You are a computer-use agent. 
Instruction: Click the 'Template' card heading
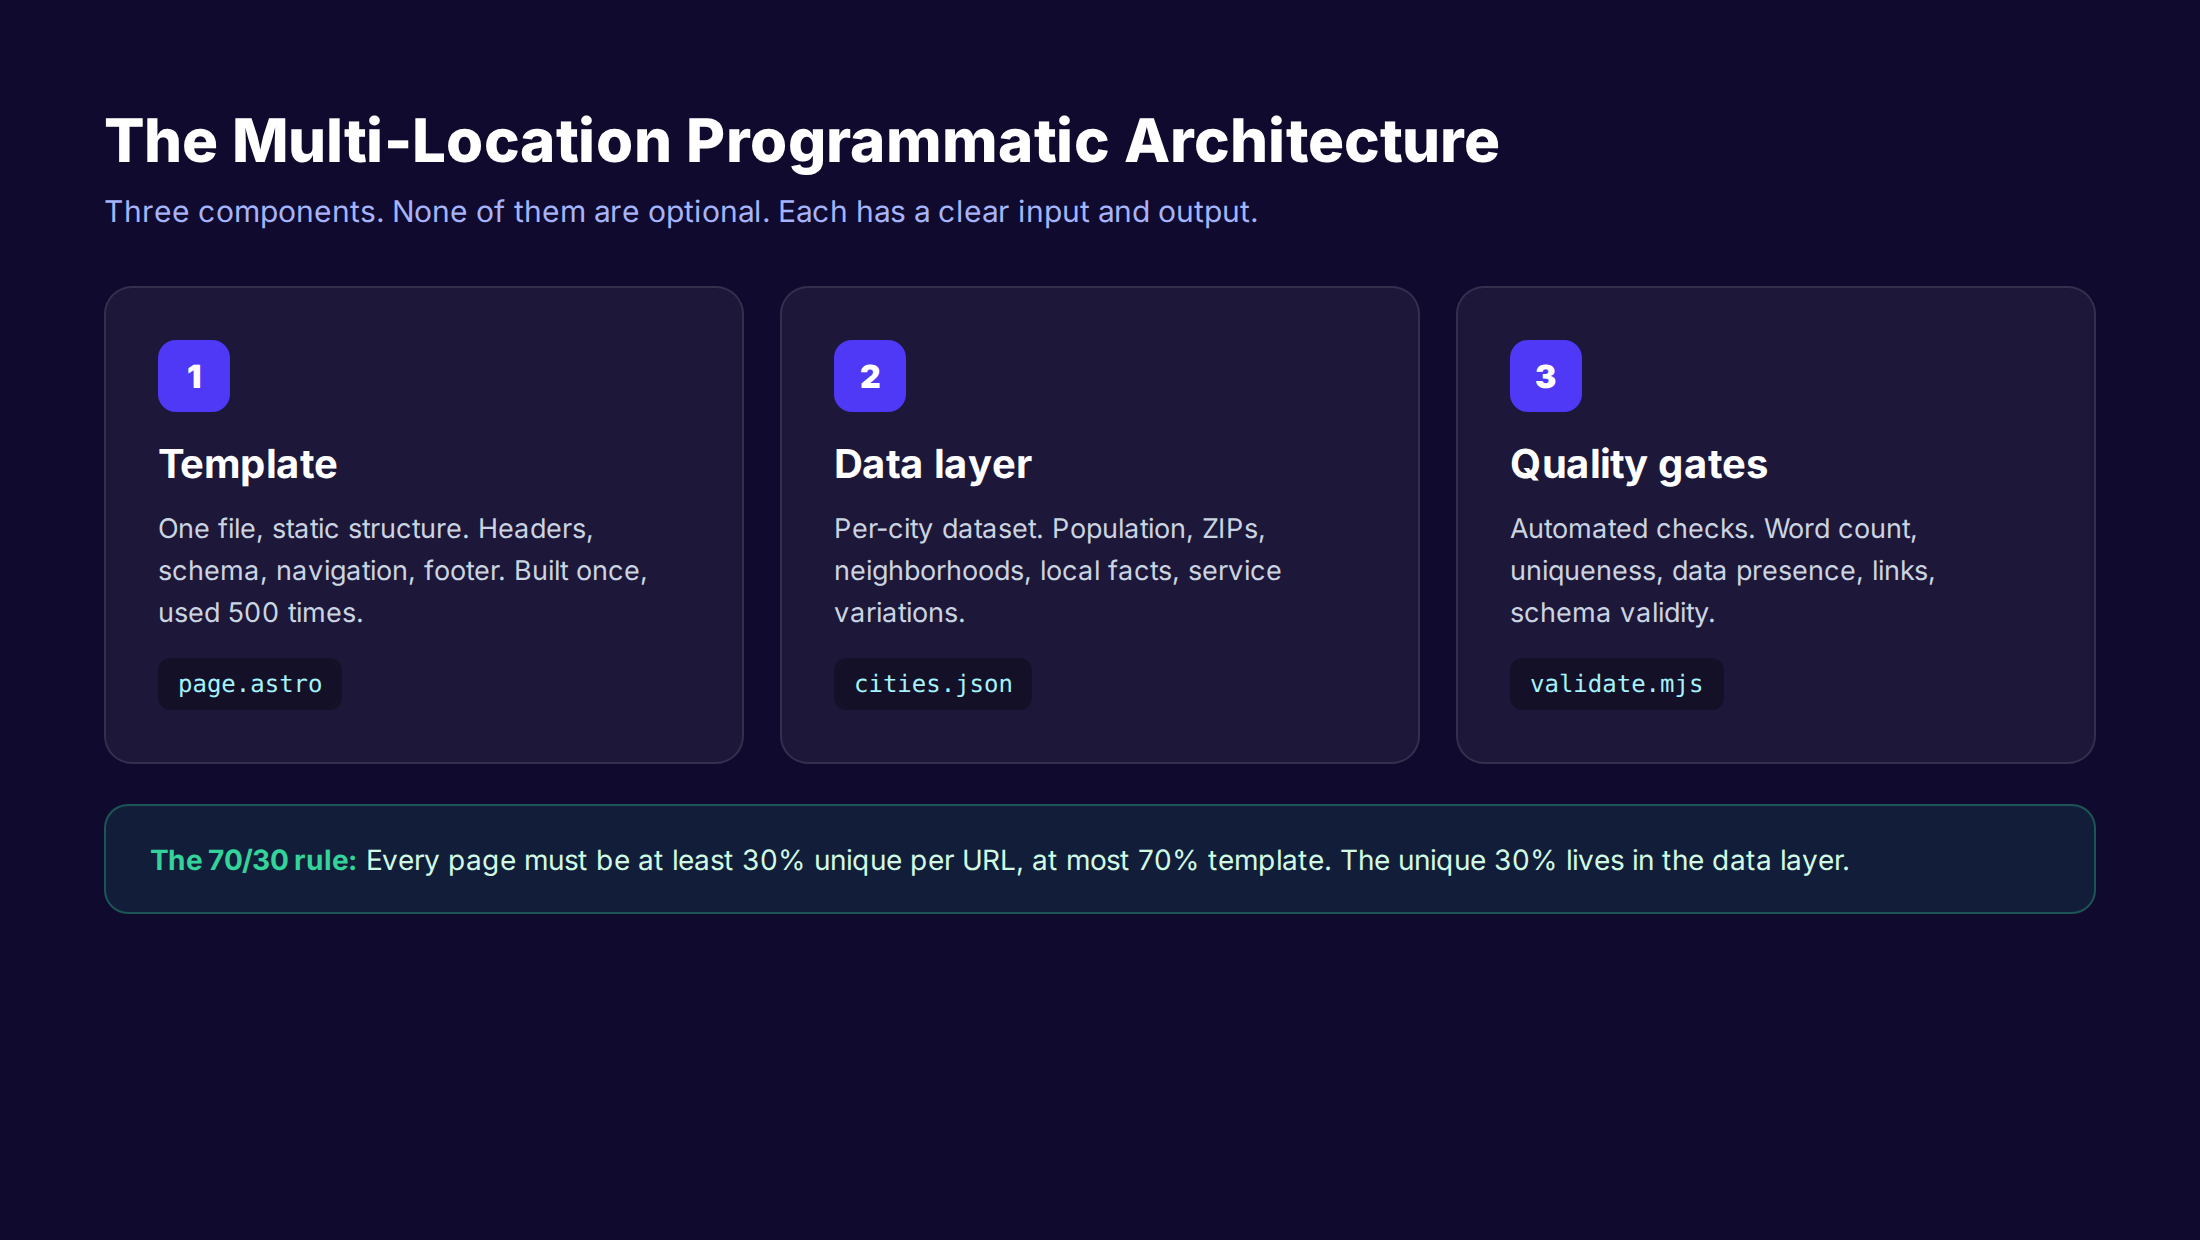pos(248,465)
